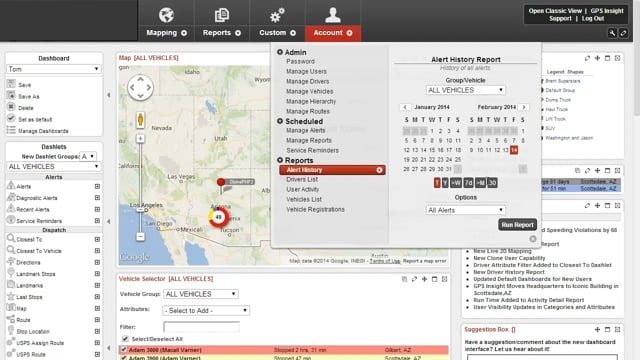640x360 pixels.
Task: Click the pencil edit icon top right
Action: click(623, 33)
